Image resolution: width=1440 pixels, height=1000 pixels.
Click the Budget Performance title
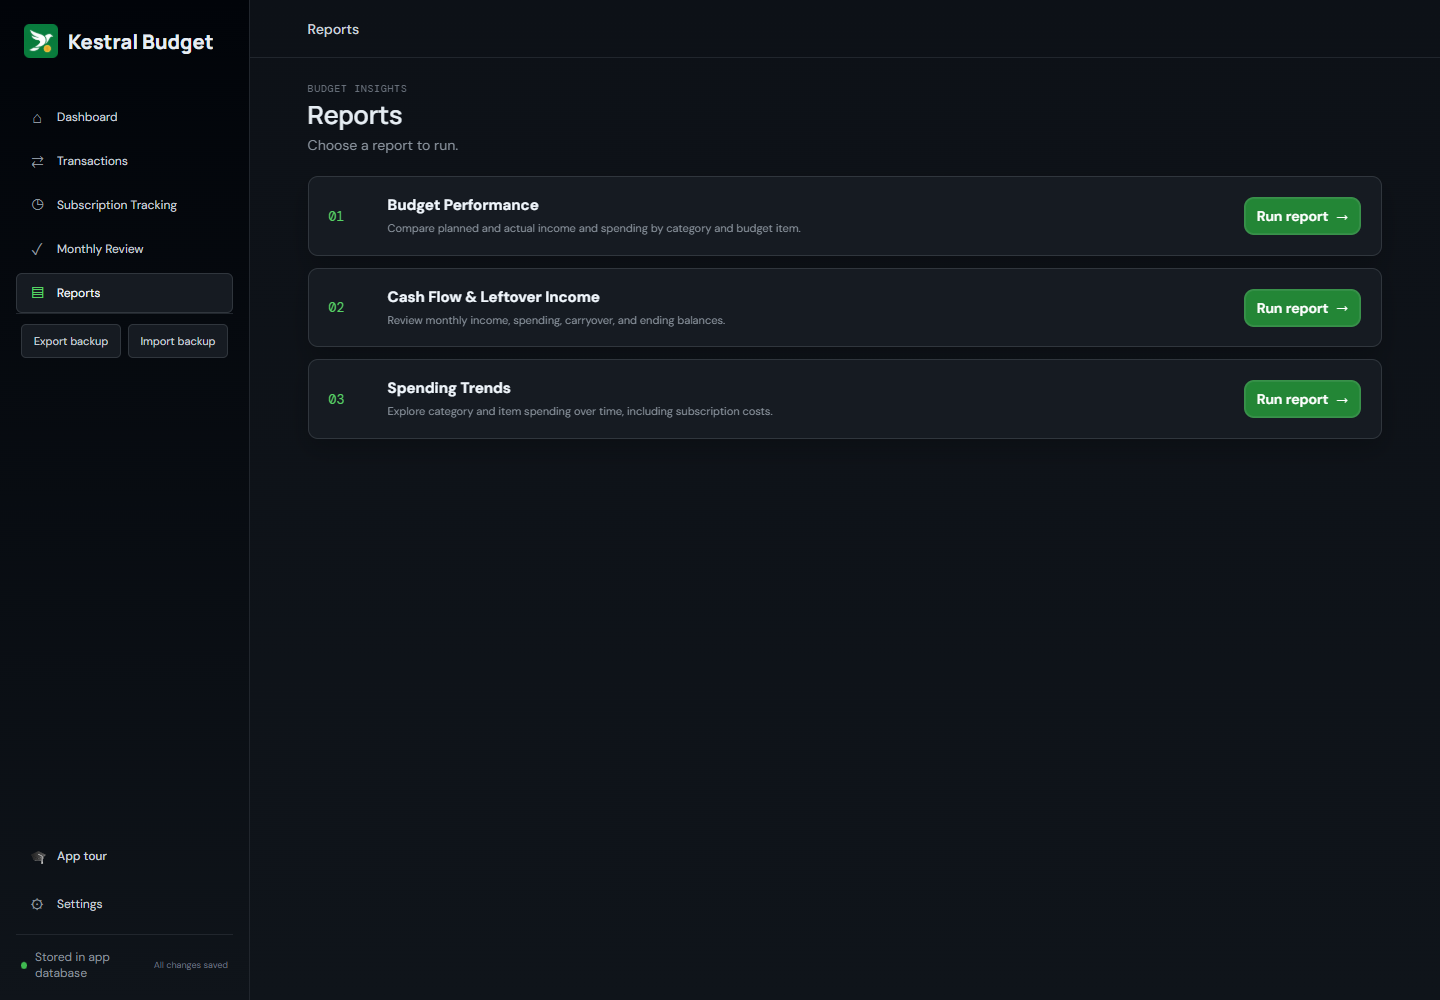(x=463, y=205)
